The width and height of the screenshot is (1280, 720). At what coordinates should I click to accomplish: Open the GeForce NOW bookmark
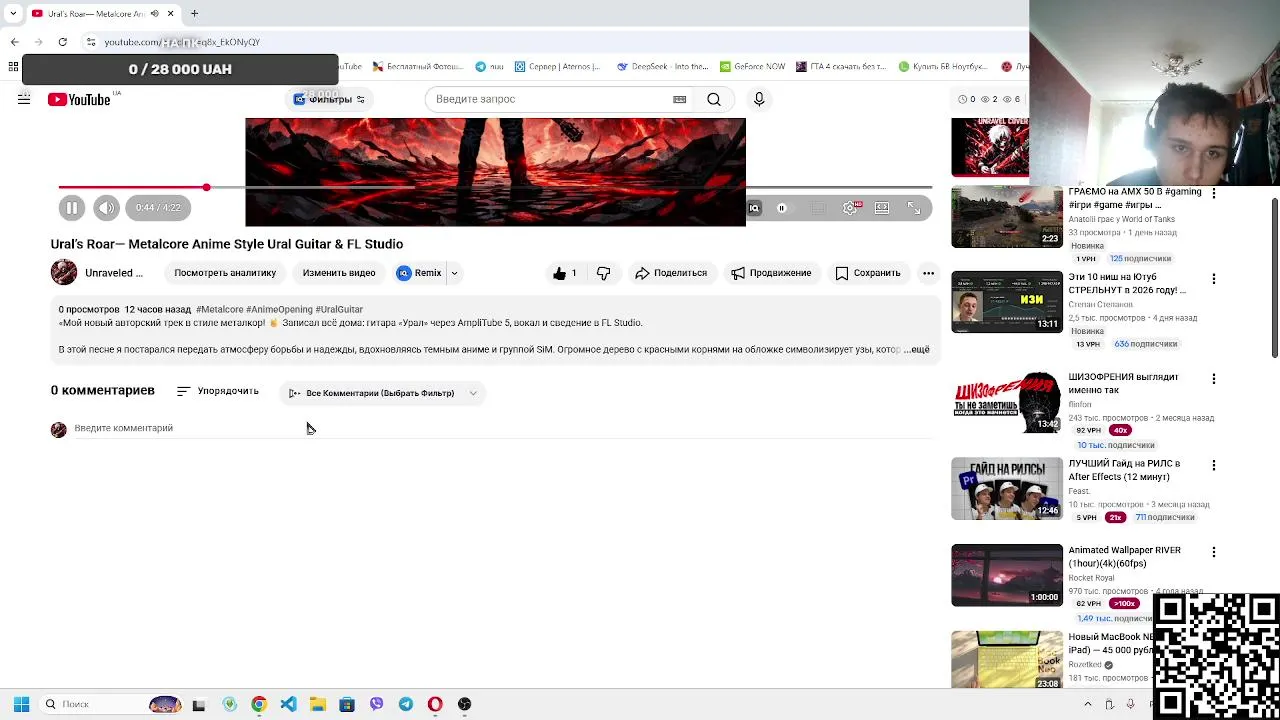[x=753, y=67]
